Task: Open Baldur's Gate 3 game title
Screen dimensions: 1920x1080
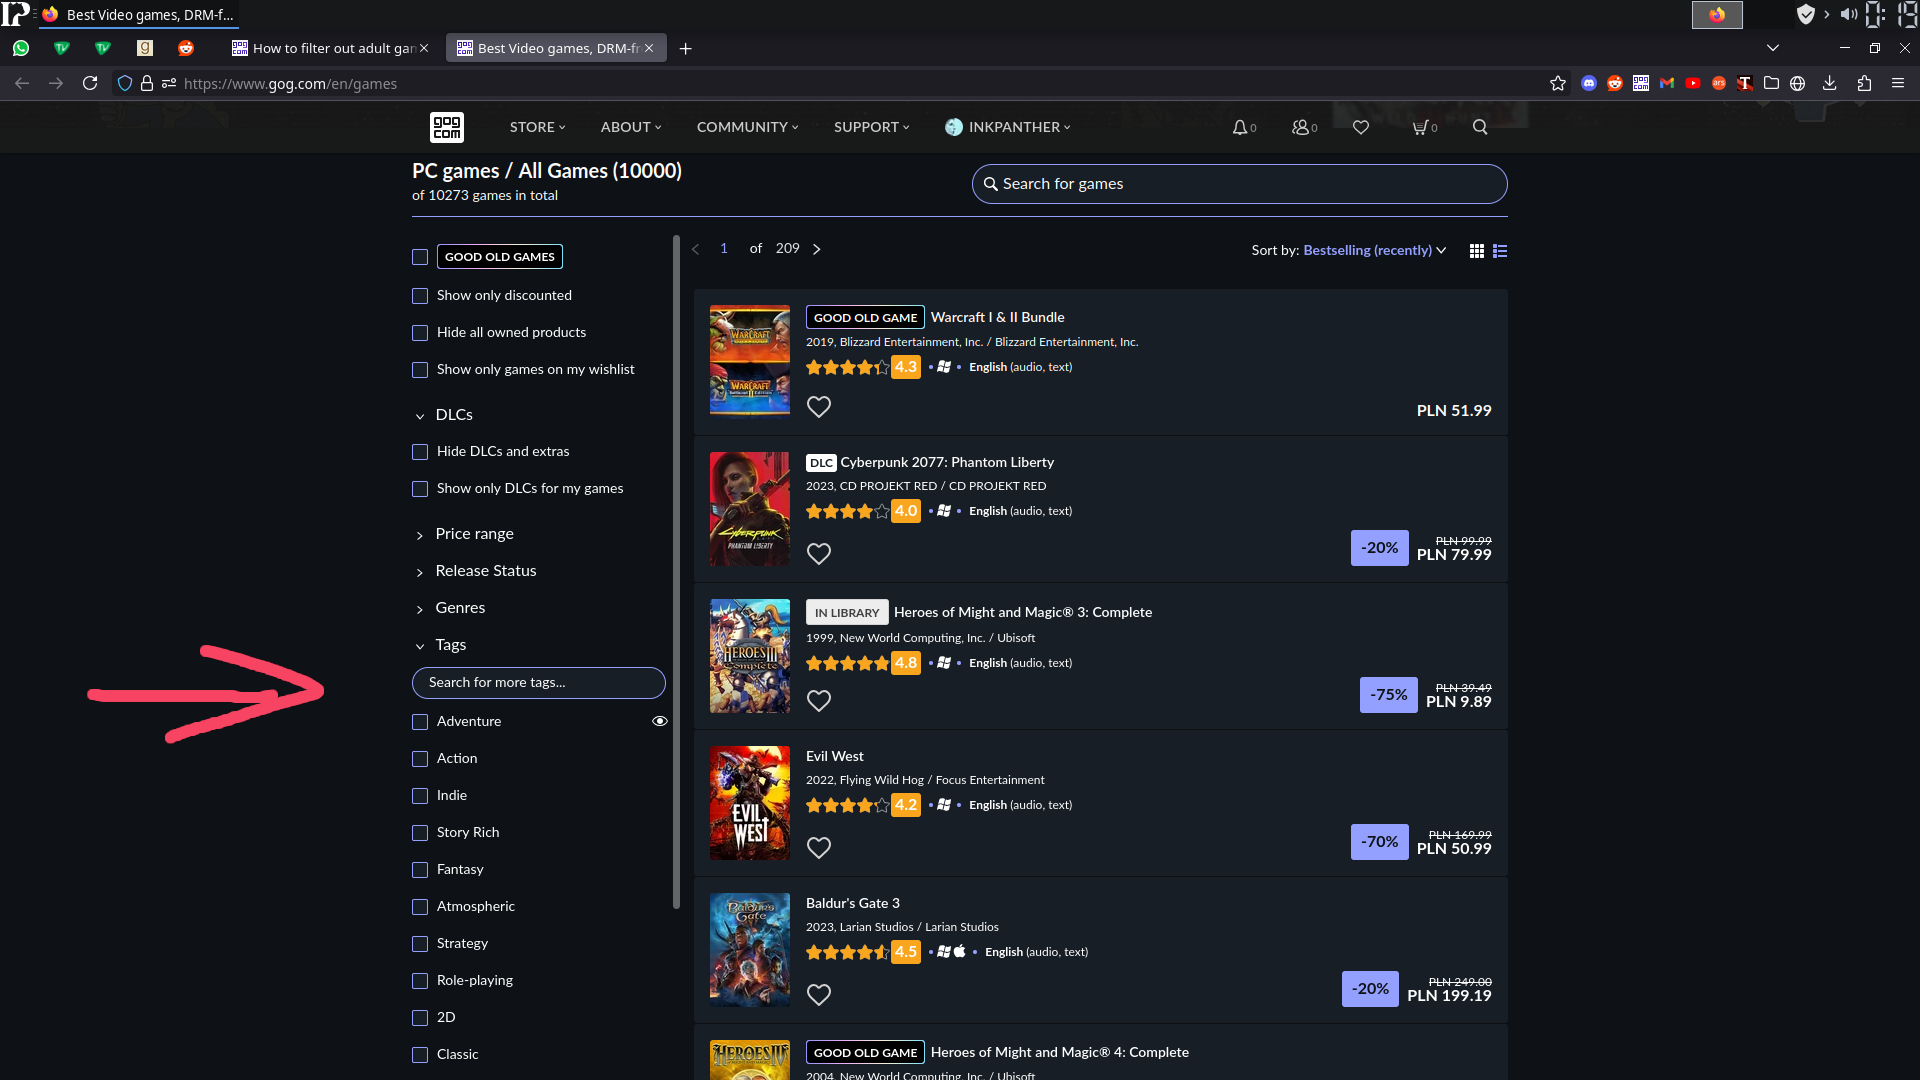Action: click(x=853, y=903)
